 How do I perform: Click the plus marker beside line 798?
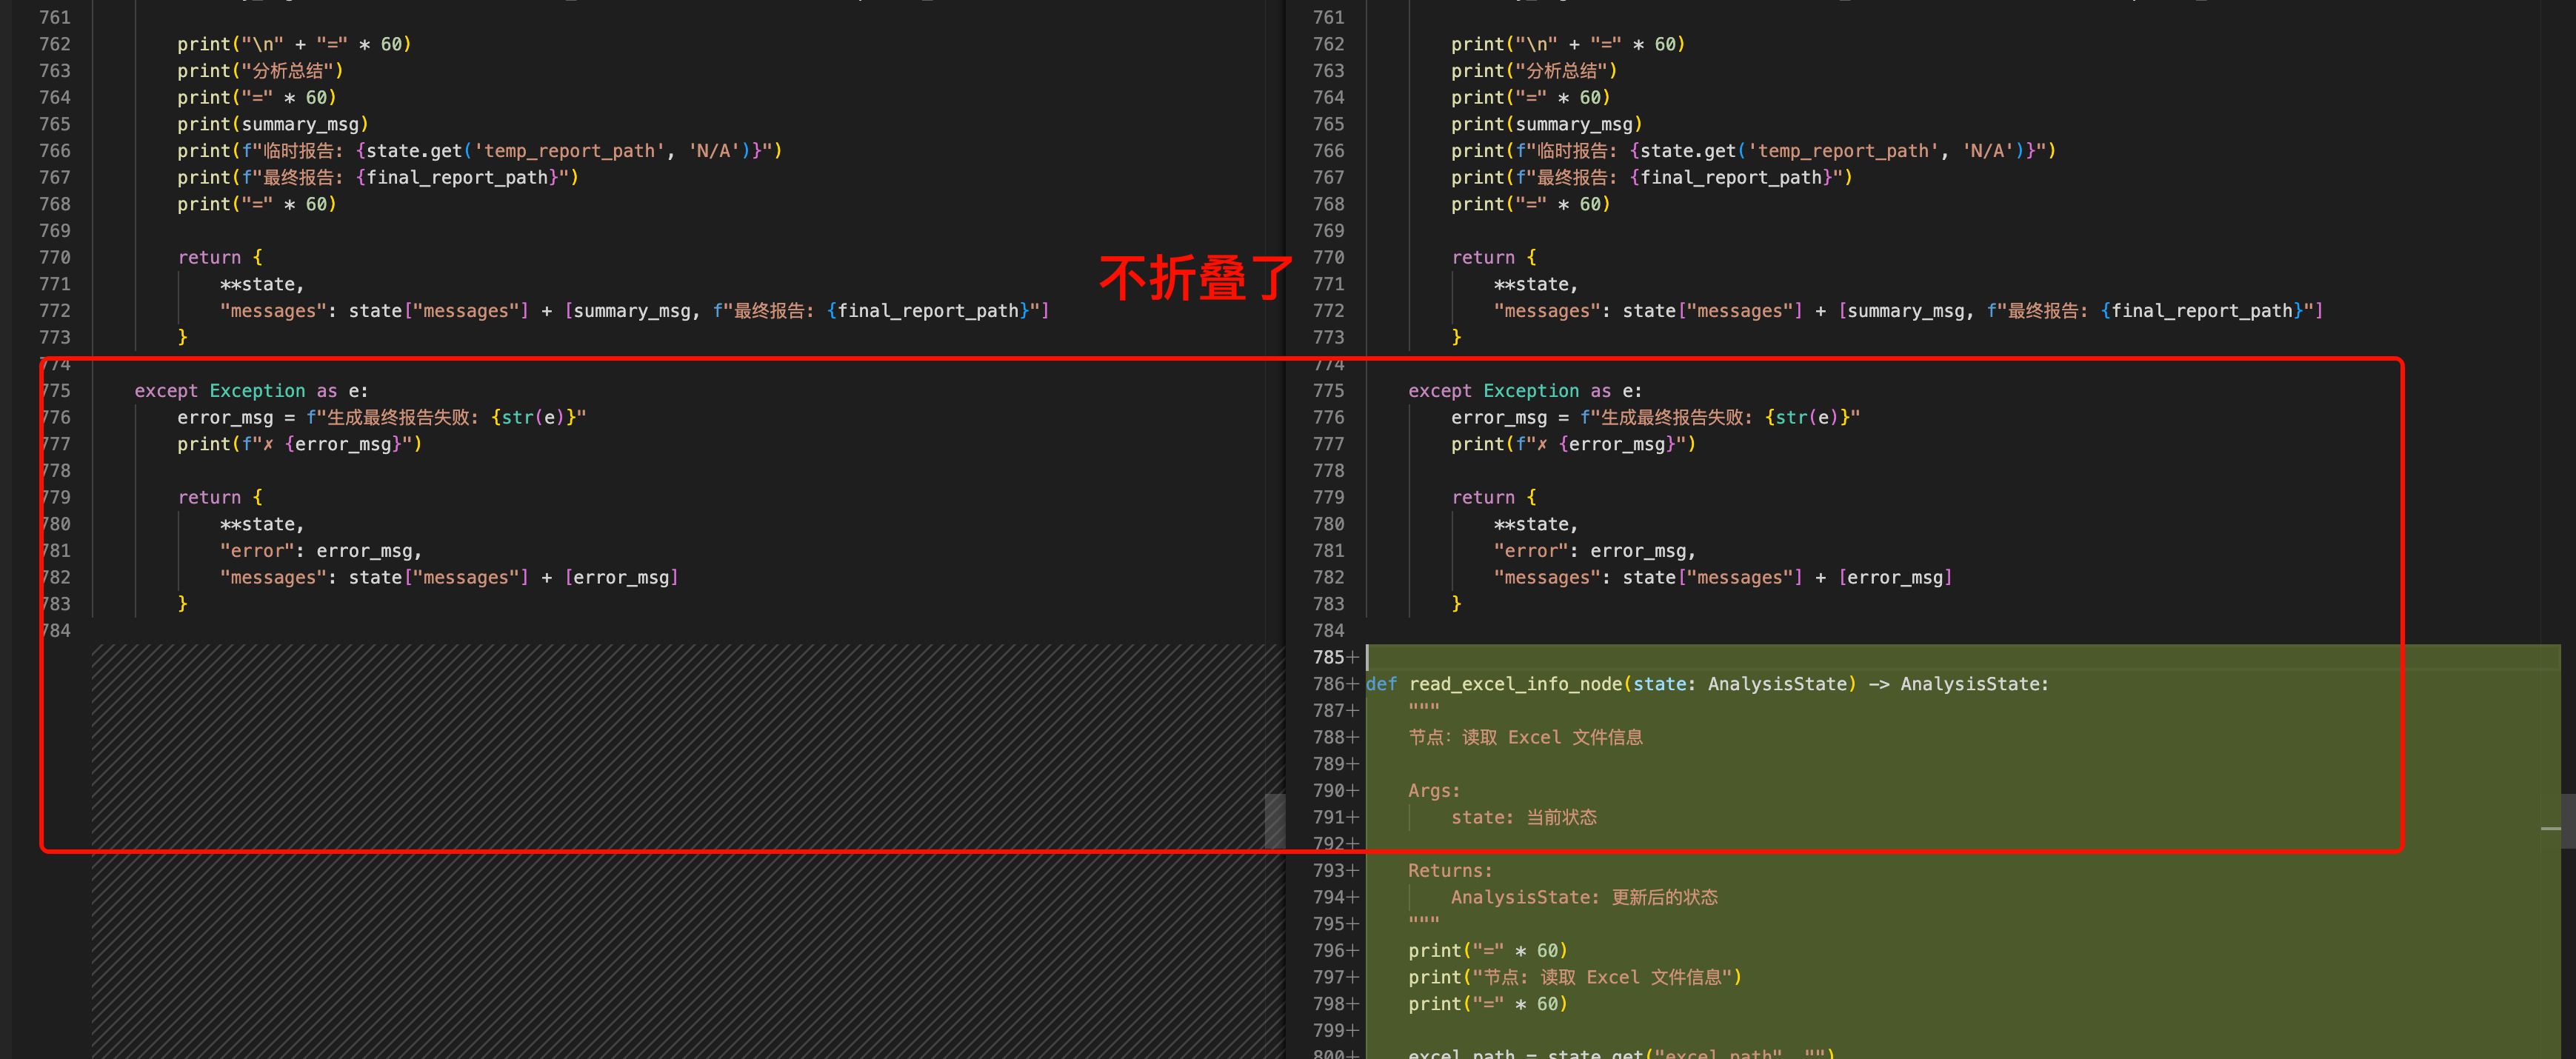click(1353, 1004)
